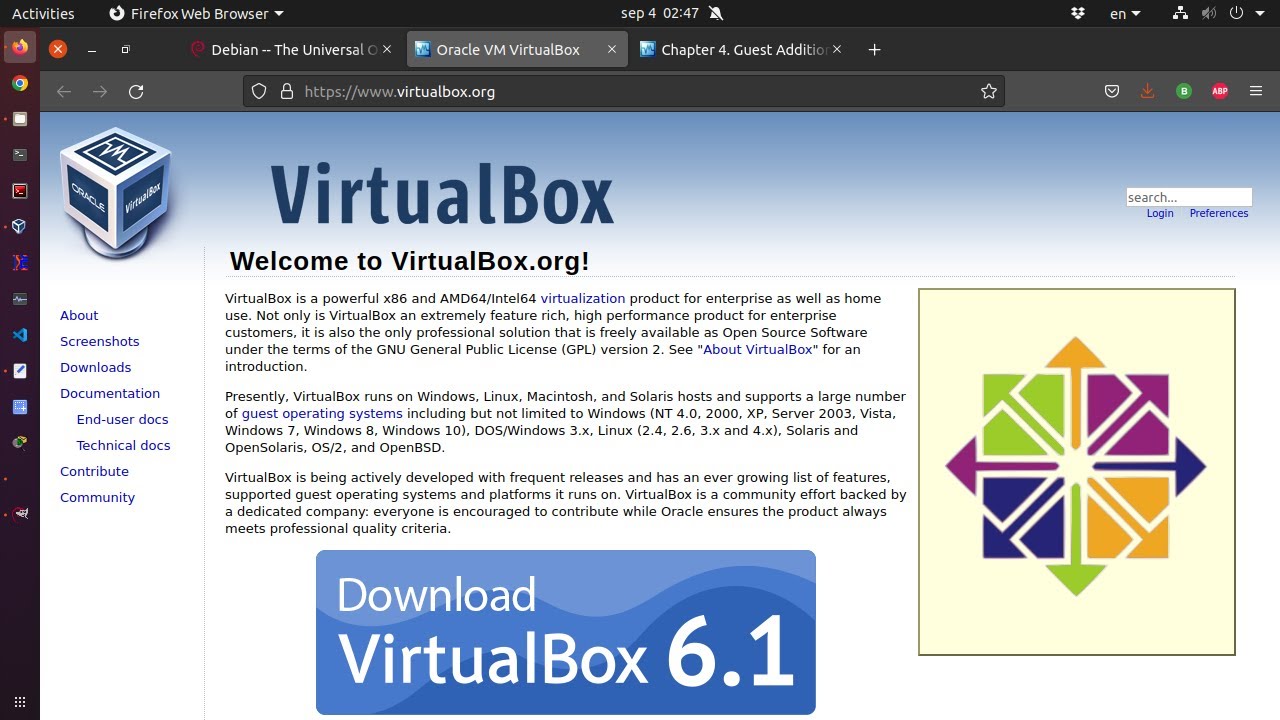This screenshot has height=720, width=1280.
Task: Open End-user docs link
Action: click(123, 419)
